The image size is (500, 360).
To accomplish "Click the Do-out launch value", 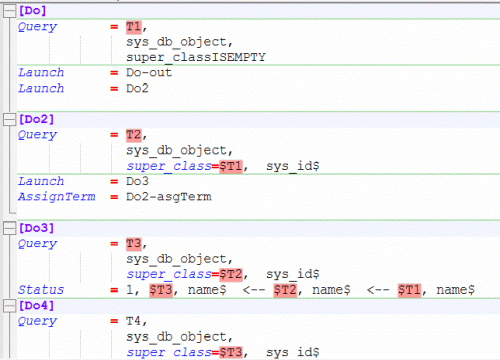I will (x=149, y=73).
